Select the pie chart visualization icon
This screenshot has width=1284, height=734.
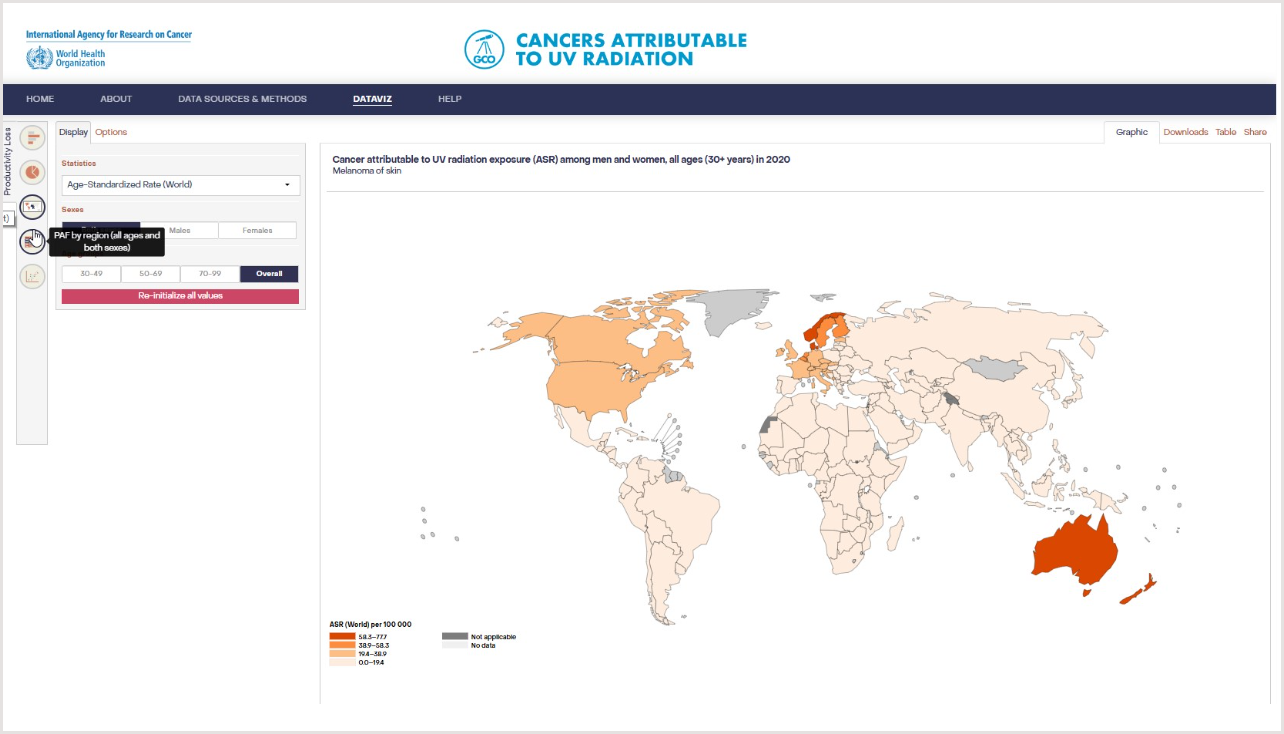coord(32,172)
